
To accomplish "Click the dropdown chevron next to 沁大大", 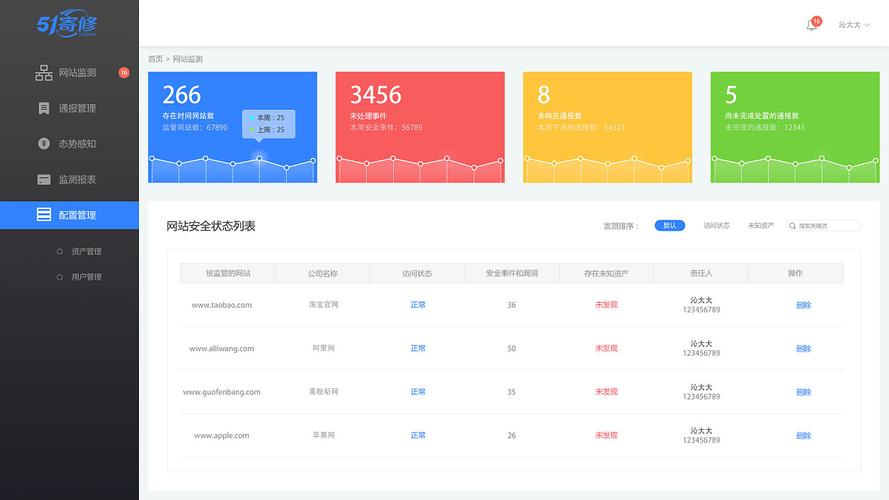I will tap(867, 25).
